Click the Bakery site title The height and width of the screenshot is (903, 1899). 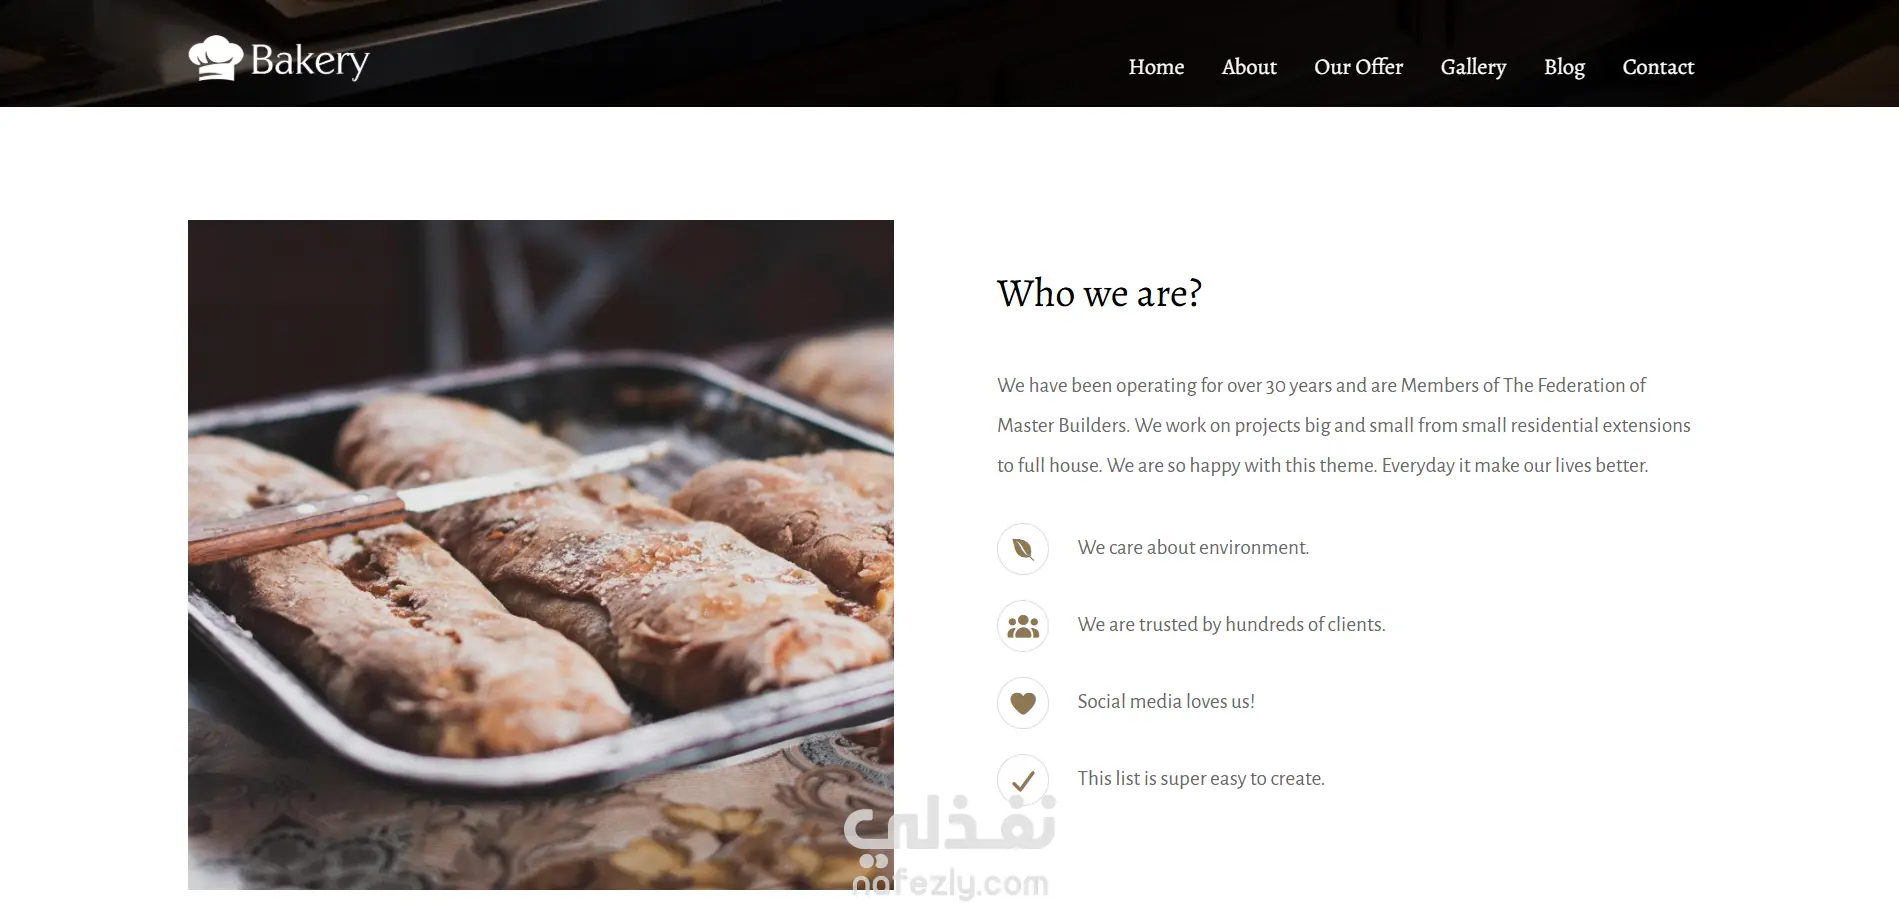(x=310, y=60)
